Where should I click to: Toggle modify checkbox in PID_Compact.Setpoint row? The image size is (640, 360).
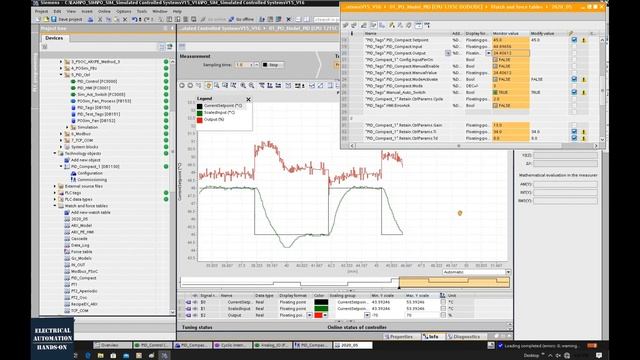tap(574, 40)
